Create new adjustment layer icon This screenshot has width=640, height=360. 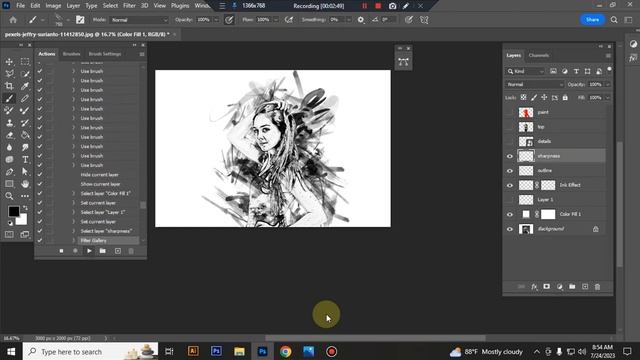click(x=560, y=287)
